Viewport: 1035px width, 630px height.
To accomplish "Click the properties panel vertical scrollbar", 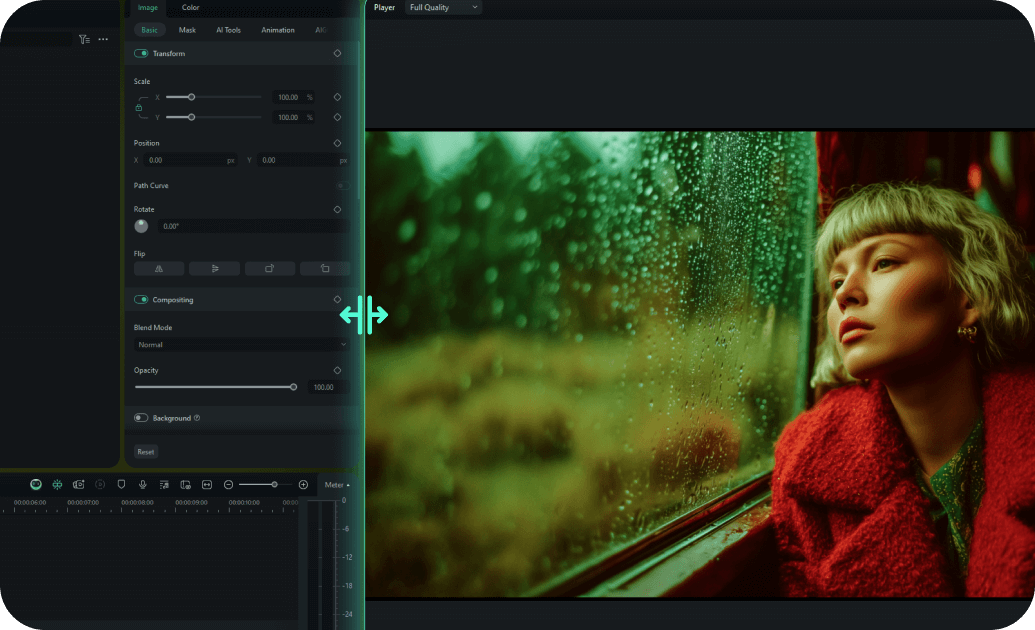I will tap(360, 122).
